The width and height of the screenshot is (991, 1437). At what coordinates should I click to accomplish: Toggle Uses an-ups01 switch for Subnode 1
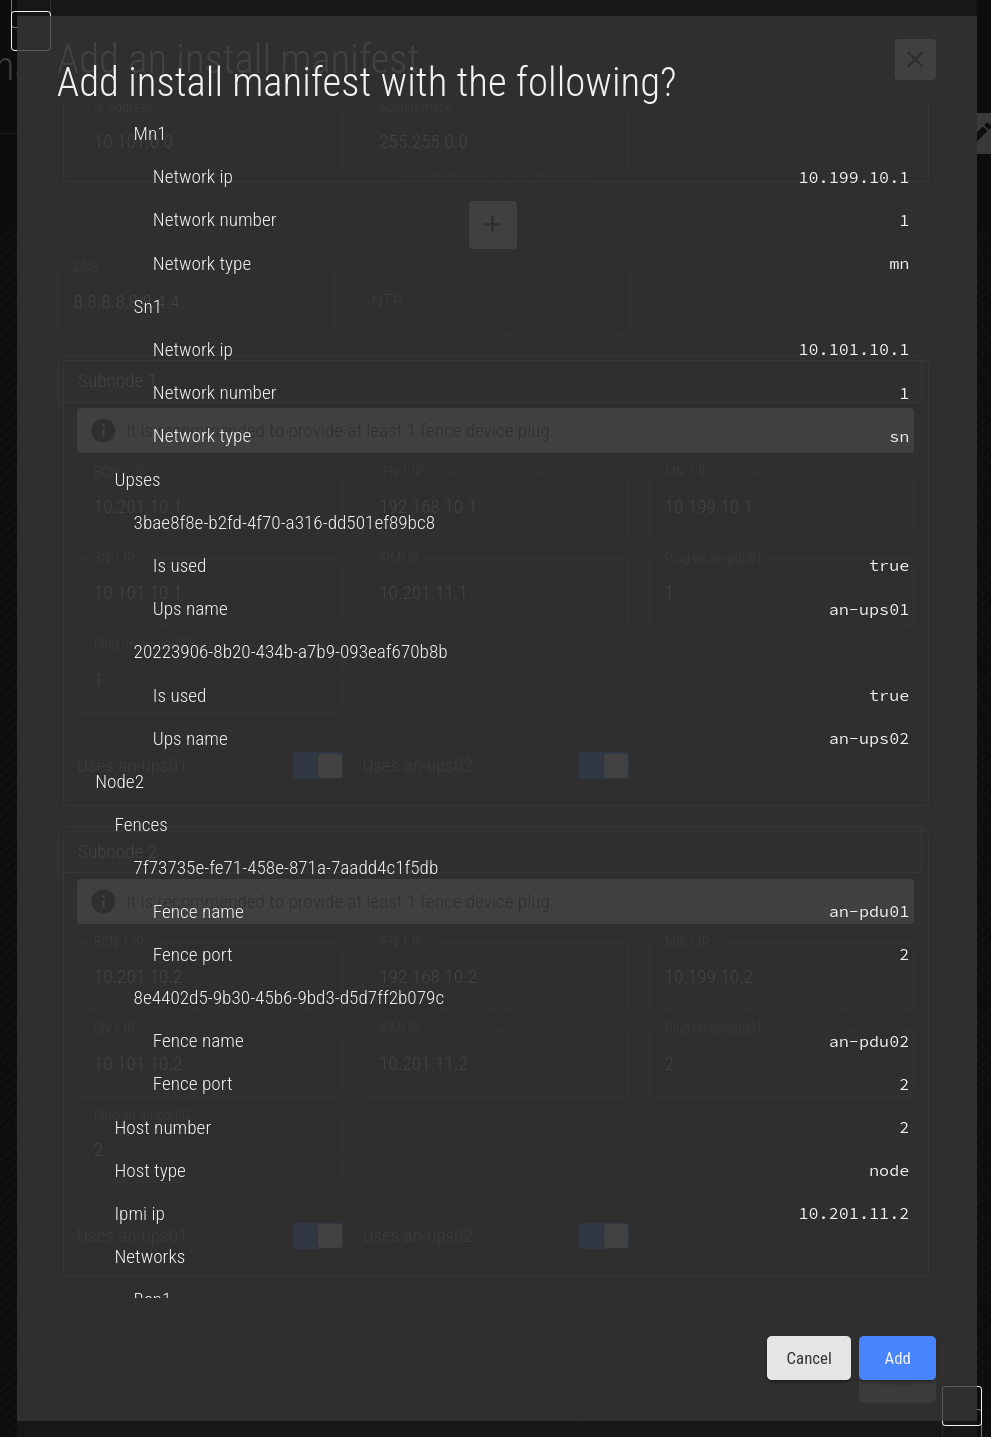[x=318, y=766]
